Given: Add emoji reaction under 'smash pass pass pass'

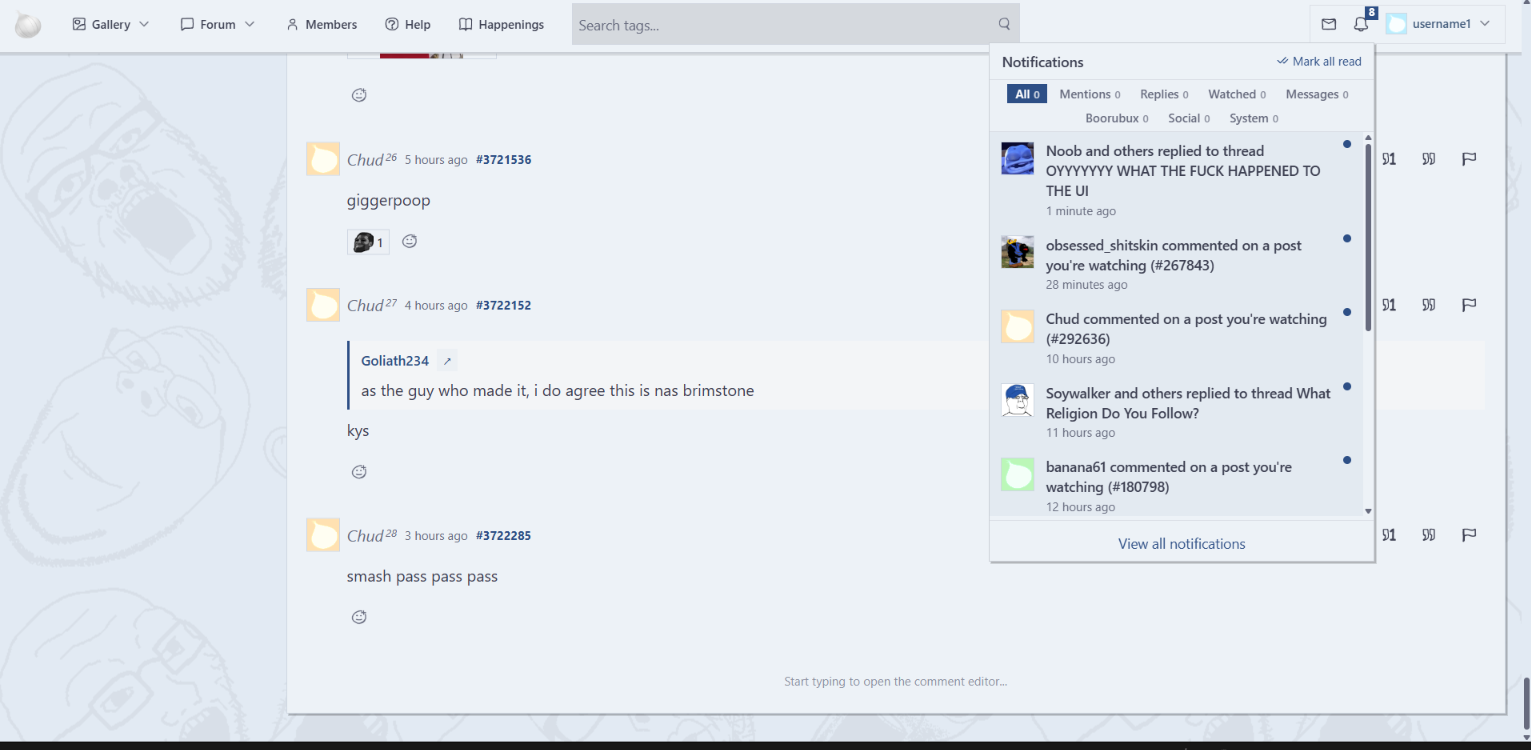Looking at the screenshot, I should [359, 617].
